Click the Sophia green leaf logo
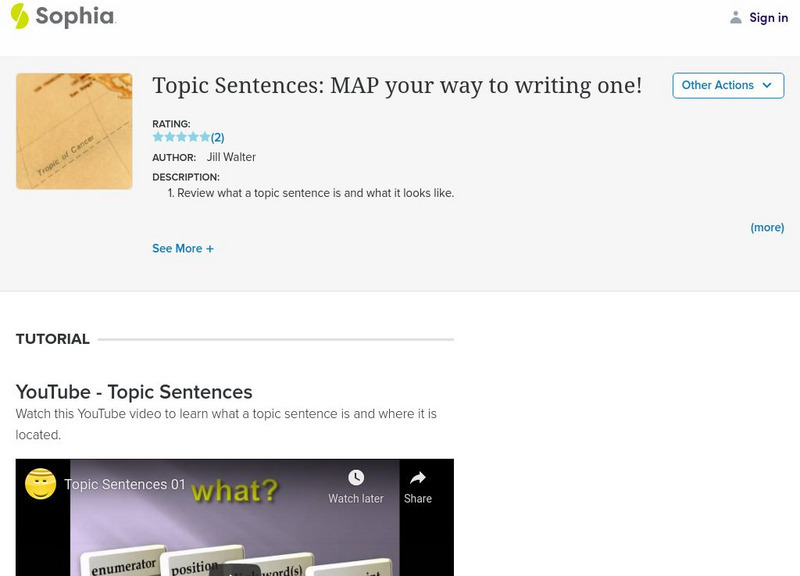 click(x=20, y=16)
